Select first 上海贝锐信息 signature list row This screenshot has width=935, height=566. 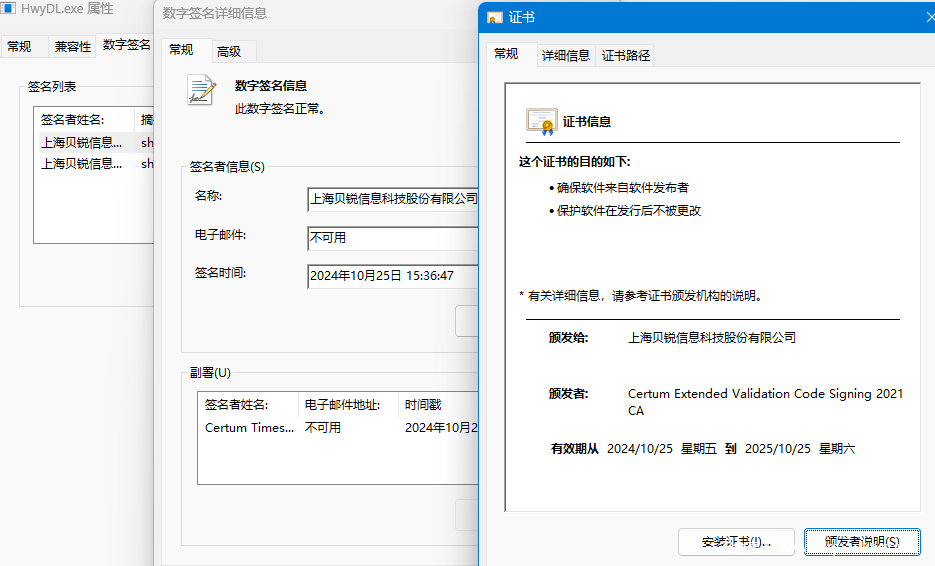(x=95, y=143)
